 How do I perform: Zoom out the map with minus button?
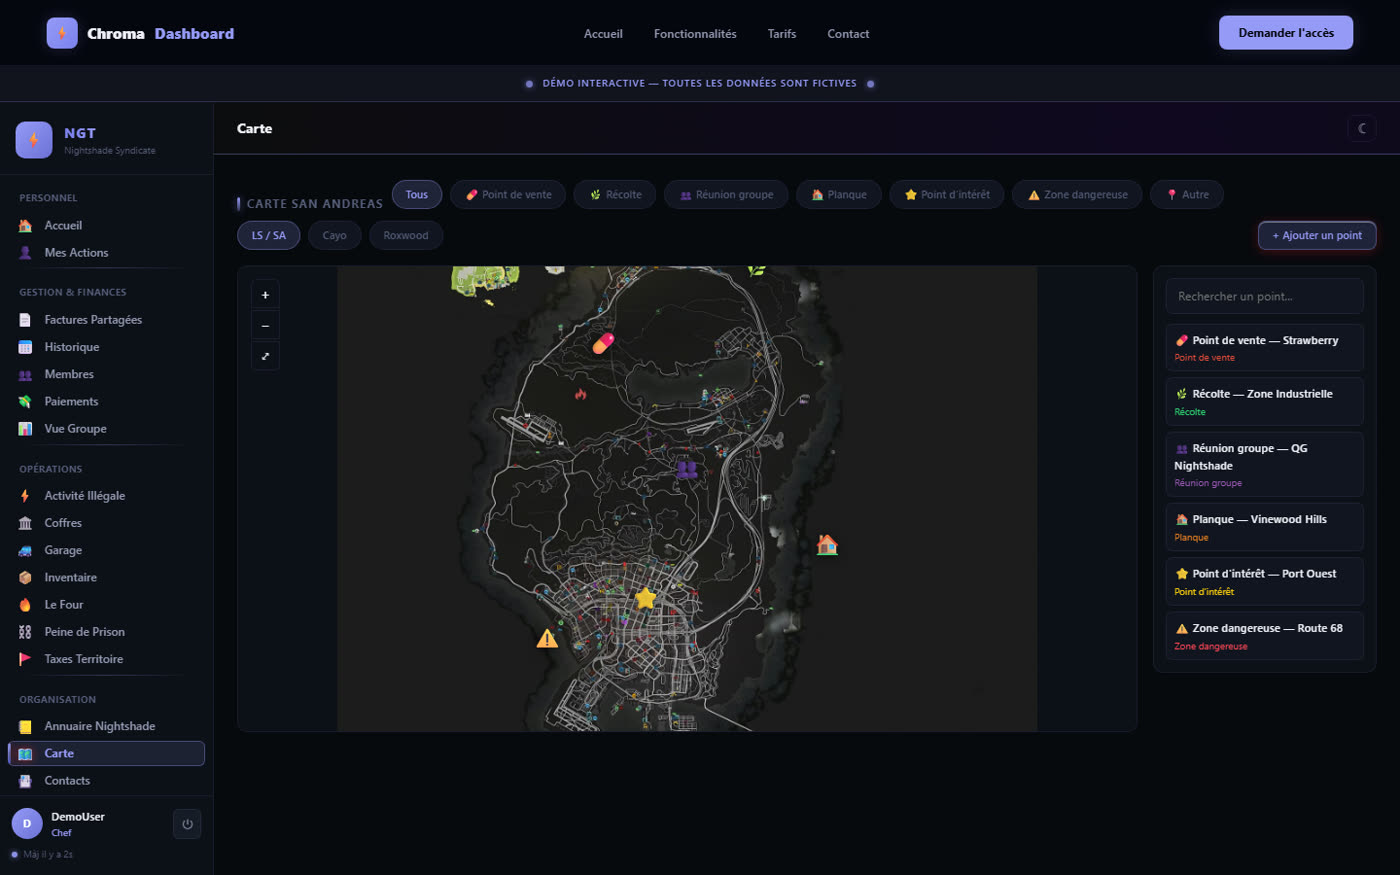(265, 326)
